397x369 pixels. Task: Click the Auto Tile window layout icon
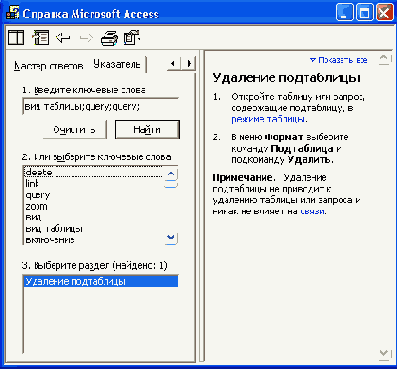[x=16, y=37]
